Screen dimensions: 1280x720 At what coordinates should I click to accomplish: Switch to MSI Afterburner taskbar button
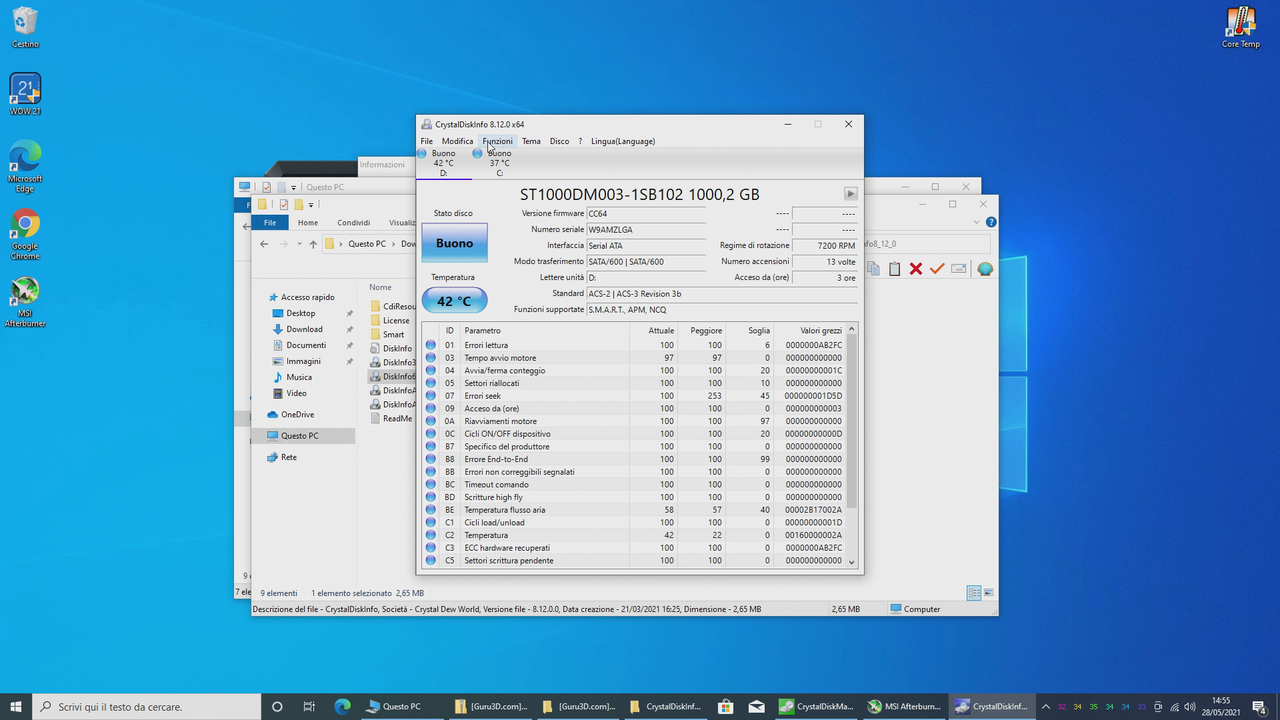(x=904, y=706)
